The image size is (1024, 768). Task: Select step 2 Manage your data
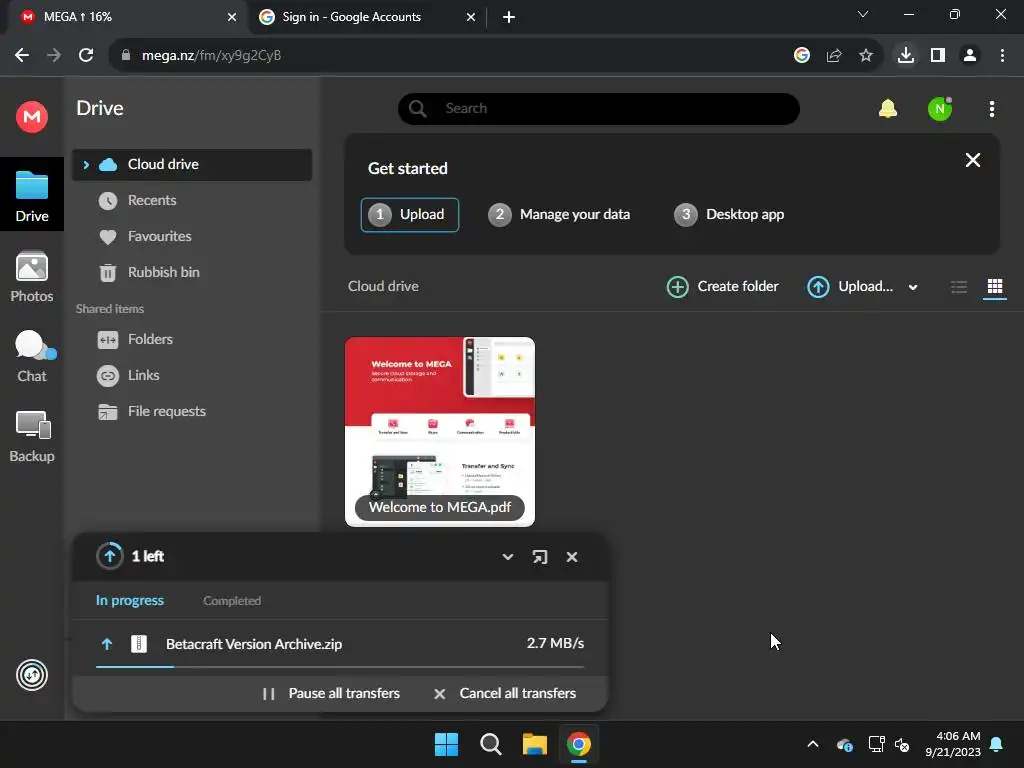[559, 215]
